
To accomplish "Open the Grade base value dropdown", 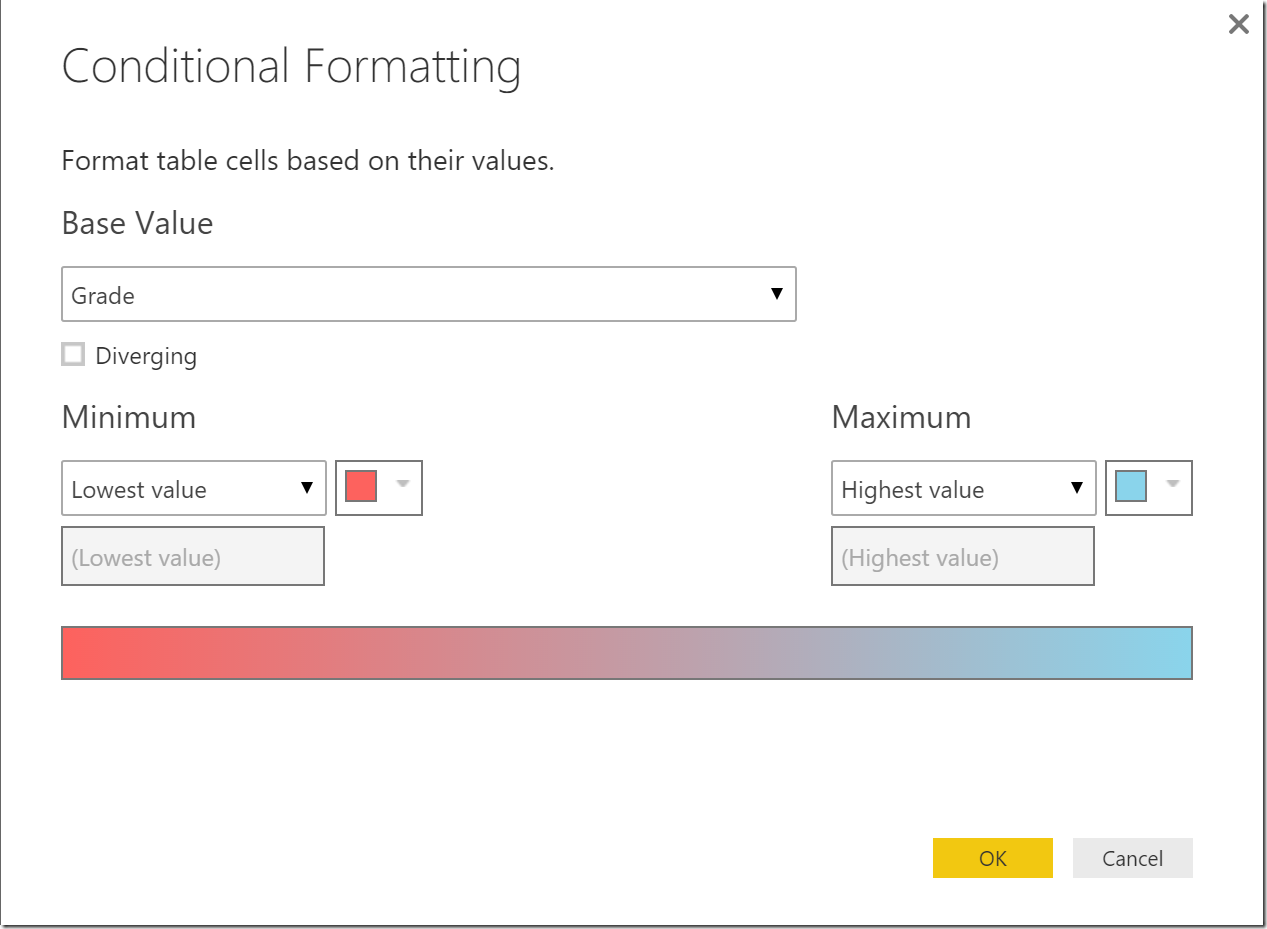I will click(428, 294).
